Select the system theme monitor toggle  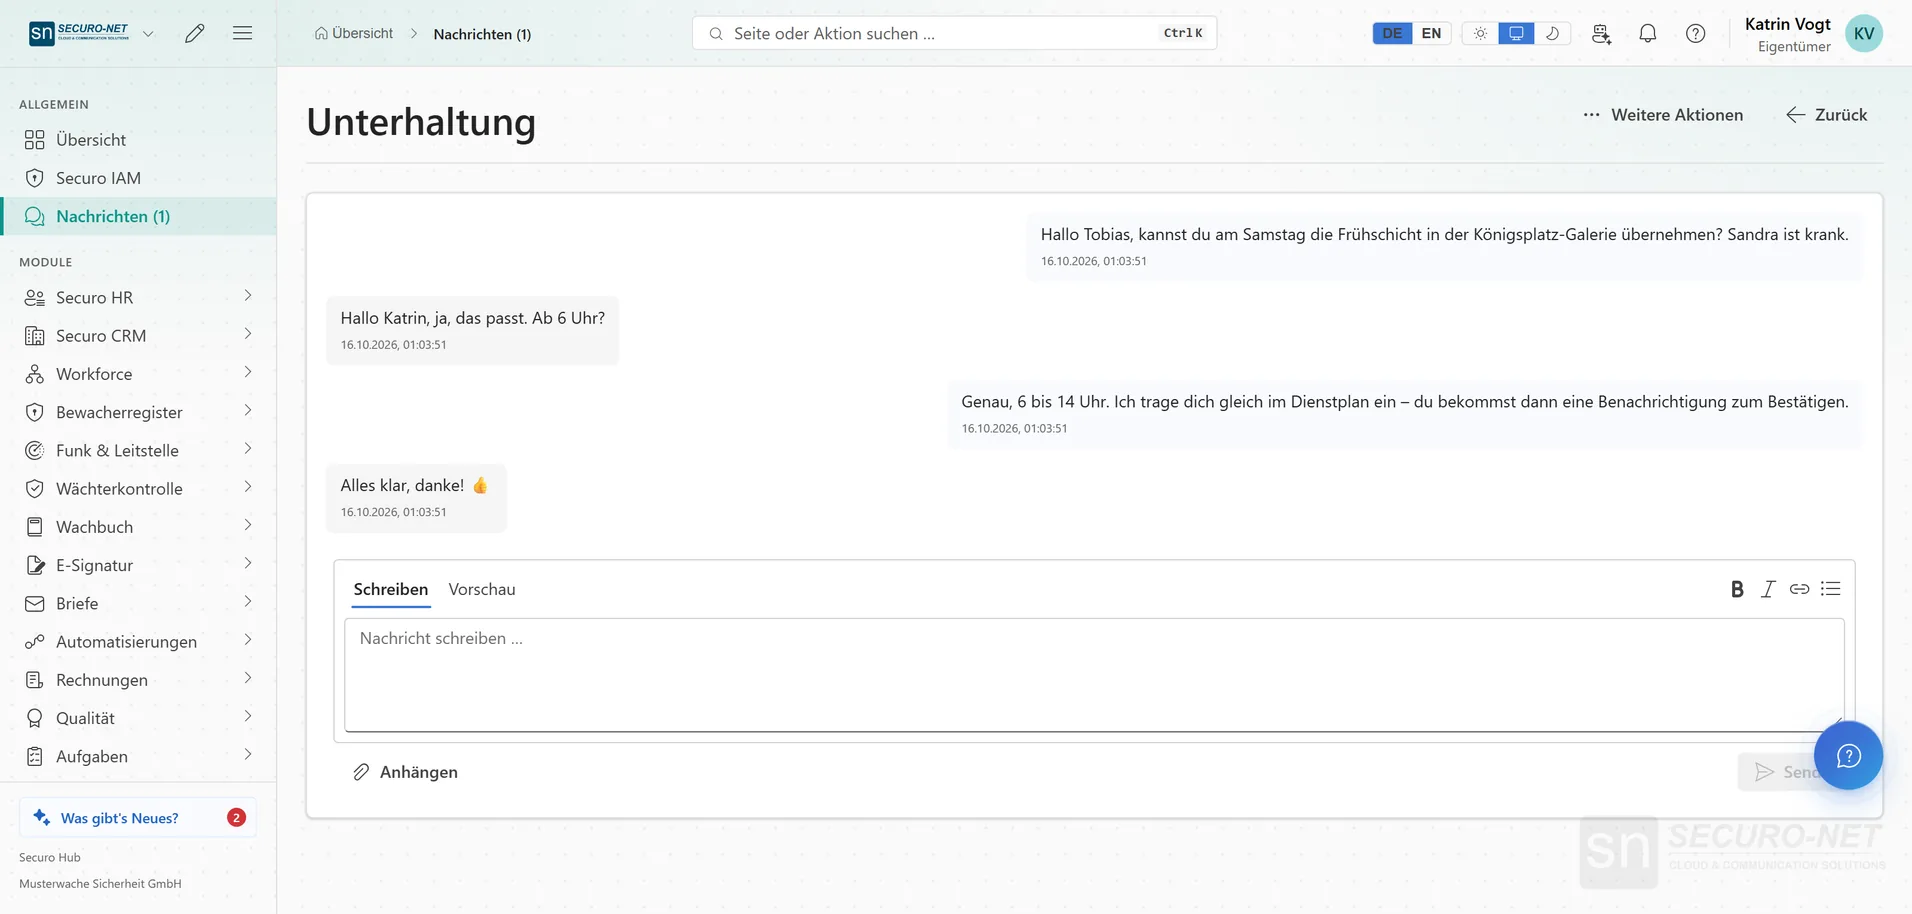[x=1516, y=33]
